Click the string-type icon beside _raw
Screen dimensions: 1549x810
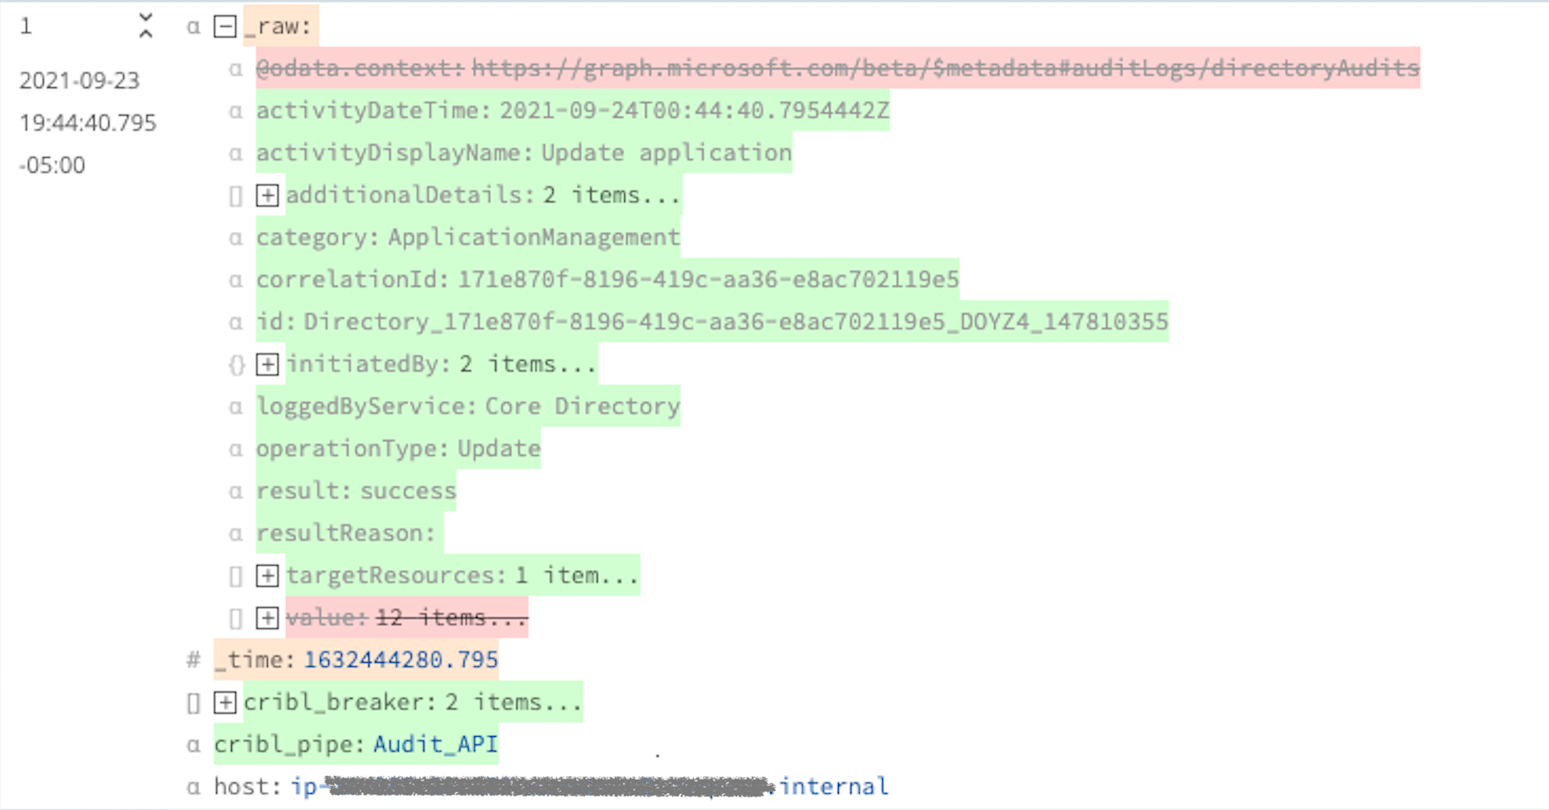click(x=192, y=27)
